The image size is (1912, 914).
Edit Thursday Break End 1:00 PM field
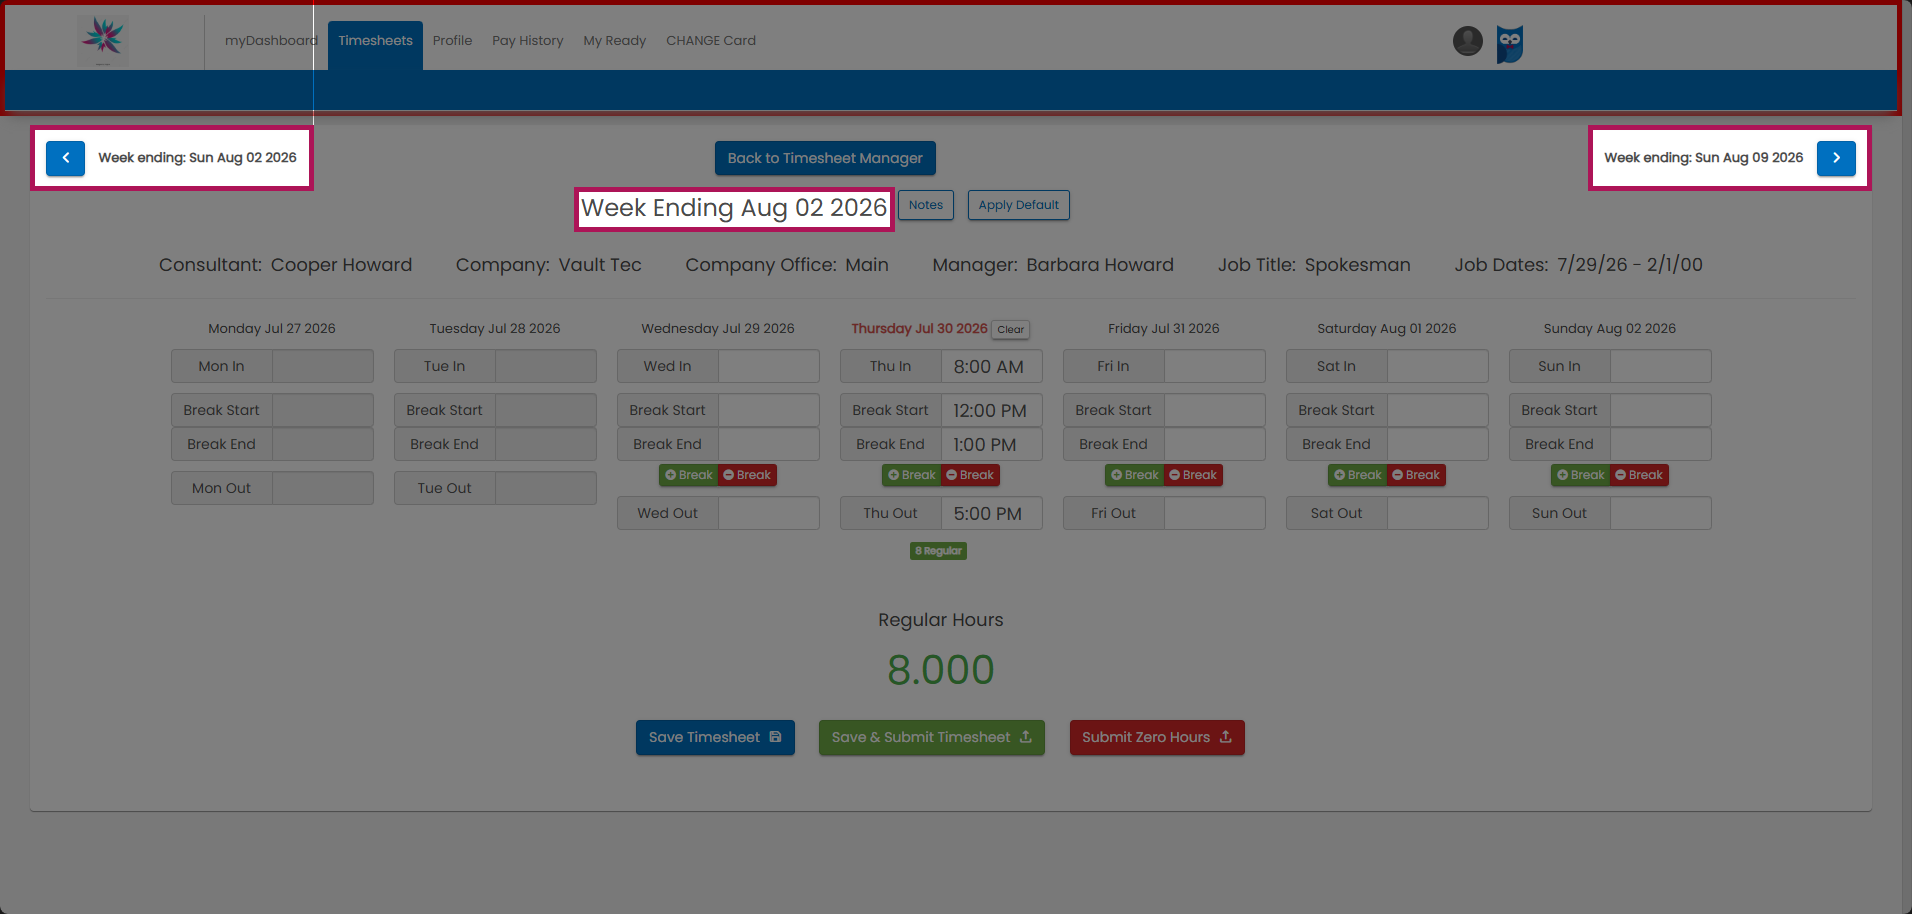992,444
